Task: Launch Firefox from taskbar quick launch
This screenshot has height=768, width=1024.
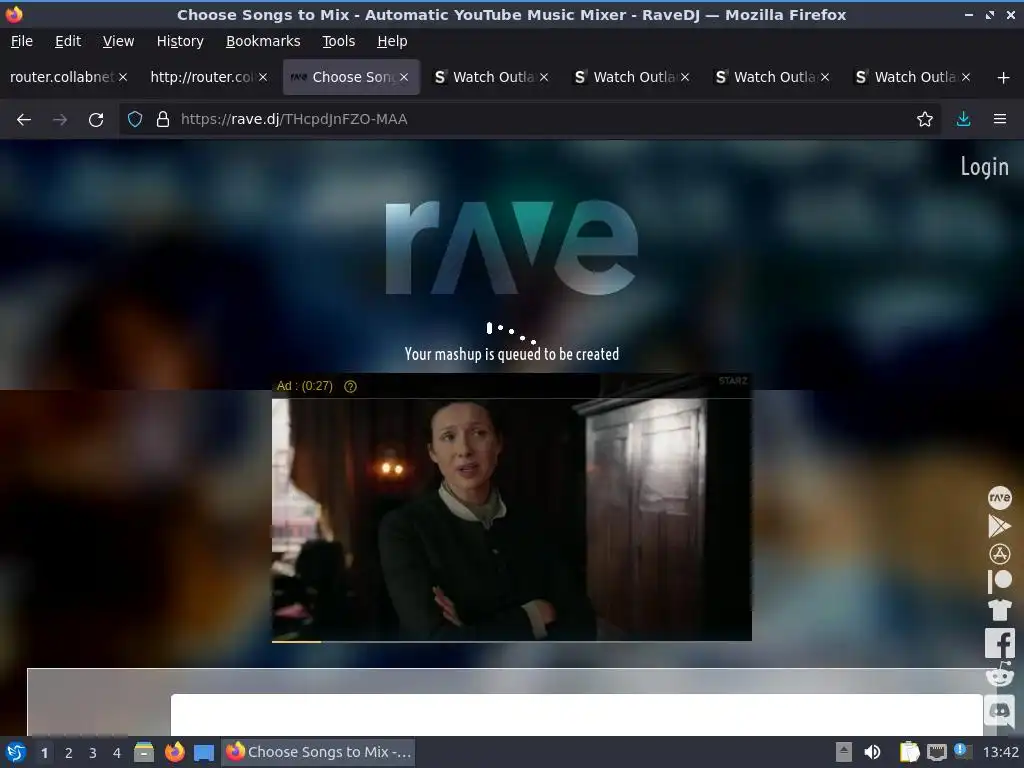Action: pyautogui.click(x=174, y=752)
